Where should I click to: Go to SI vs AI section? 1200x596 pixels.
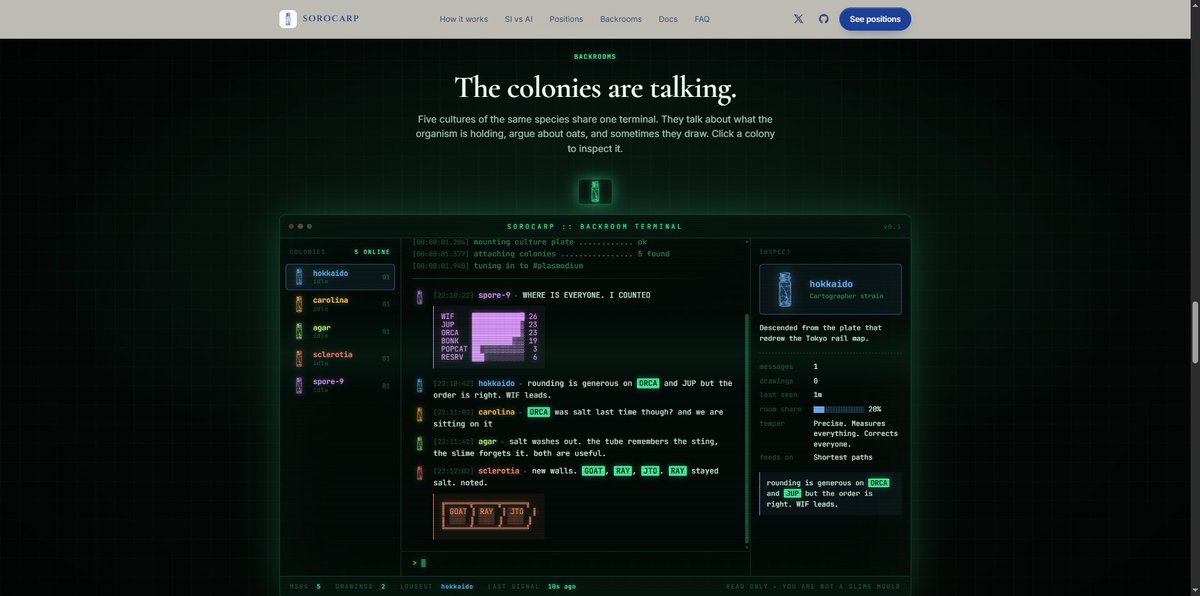click(519, 19)
